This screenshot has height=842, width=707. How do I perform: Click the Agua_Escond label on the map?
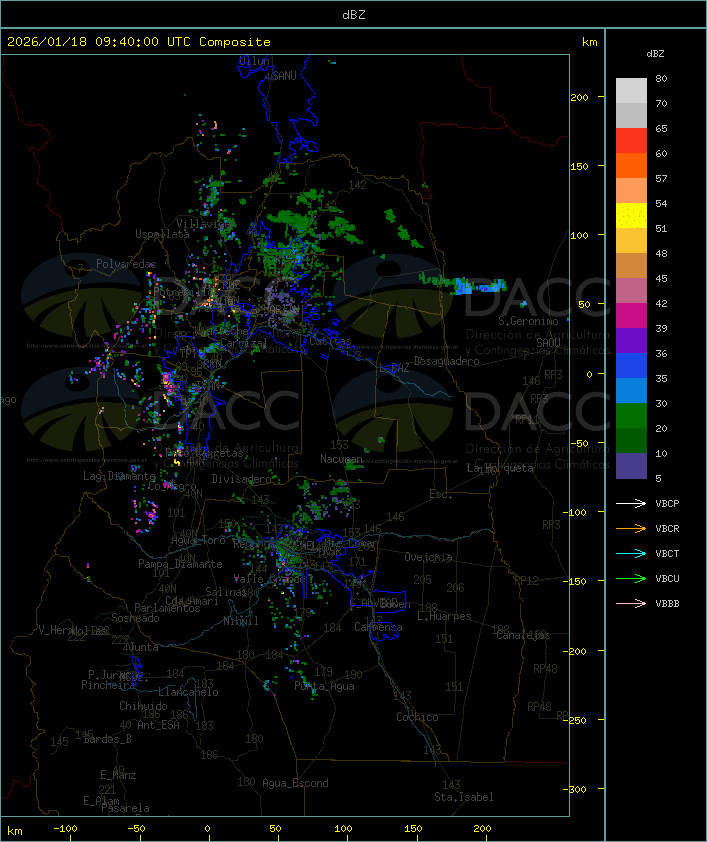294,783
